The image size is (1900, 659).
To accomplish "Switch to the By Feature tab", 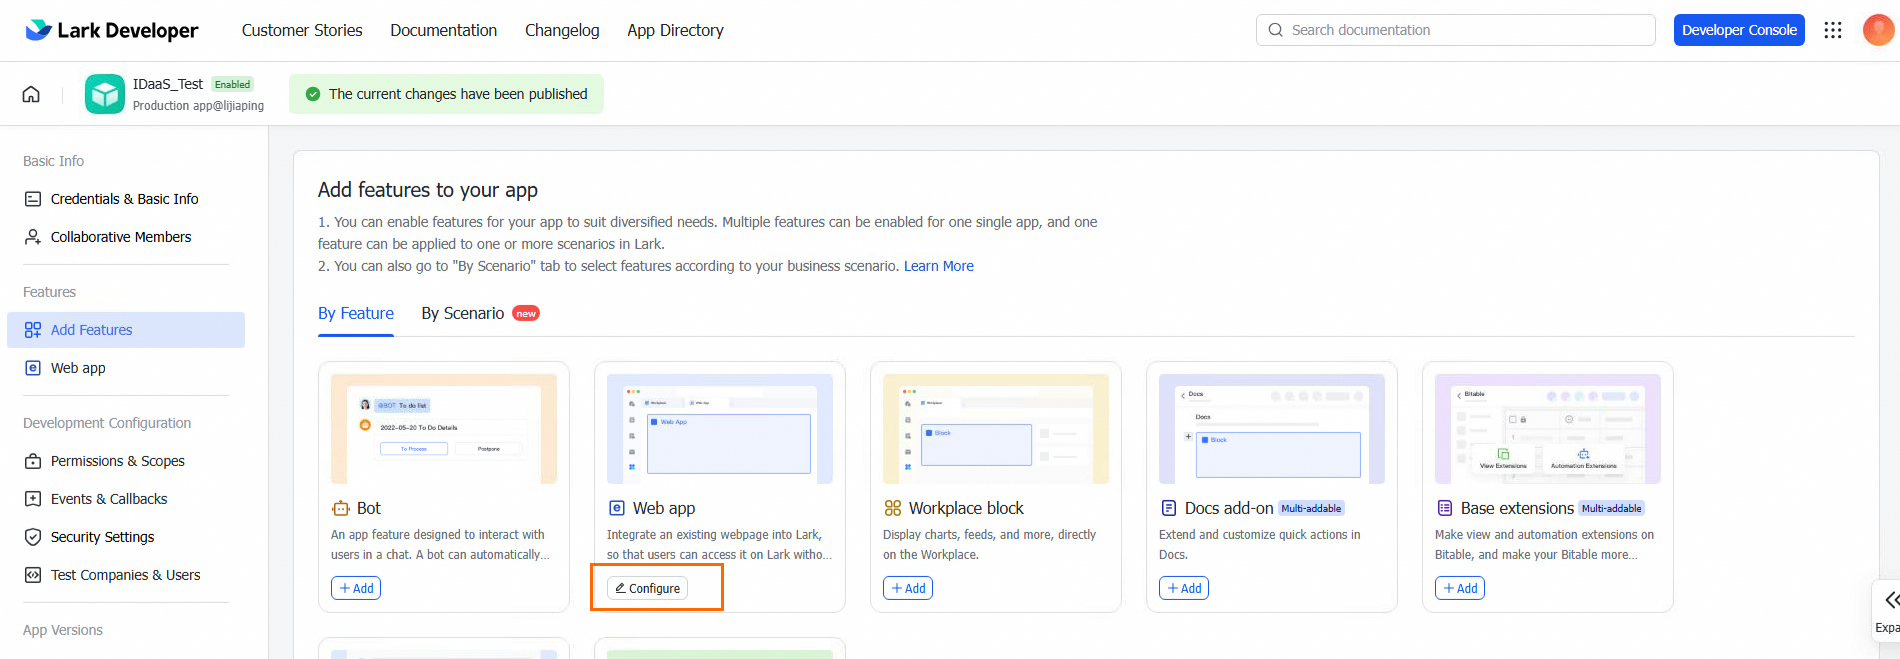I will [x=356, y=313].
